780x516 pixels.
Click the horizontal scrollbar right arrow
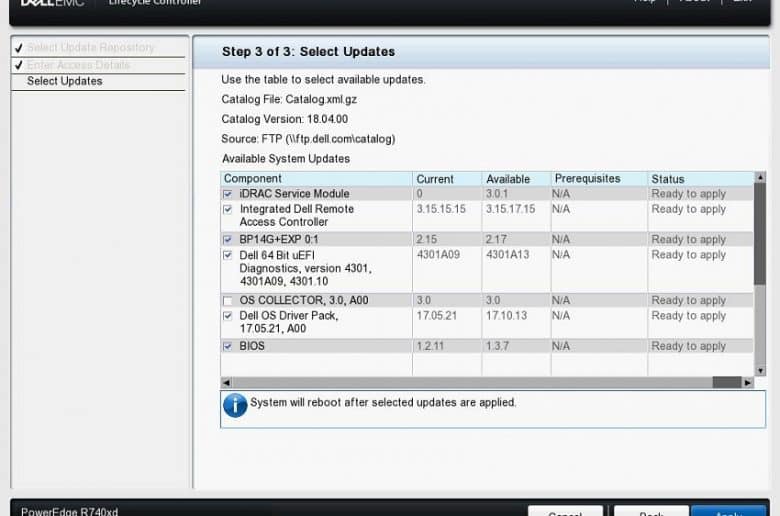pyautogui.click(x=748, y=383)
